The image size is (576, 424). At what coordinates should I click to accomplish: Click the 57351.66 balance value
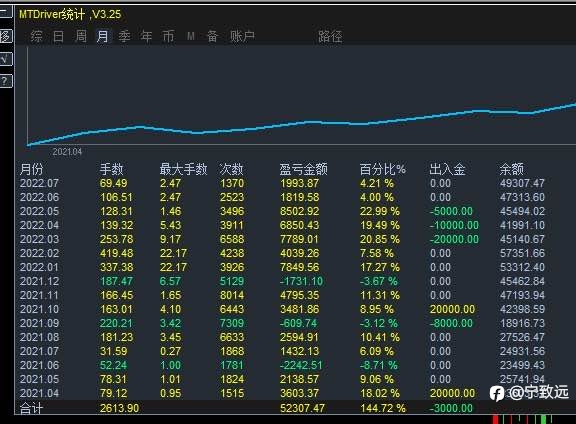click(x=522, y=253)
